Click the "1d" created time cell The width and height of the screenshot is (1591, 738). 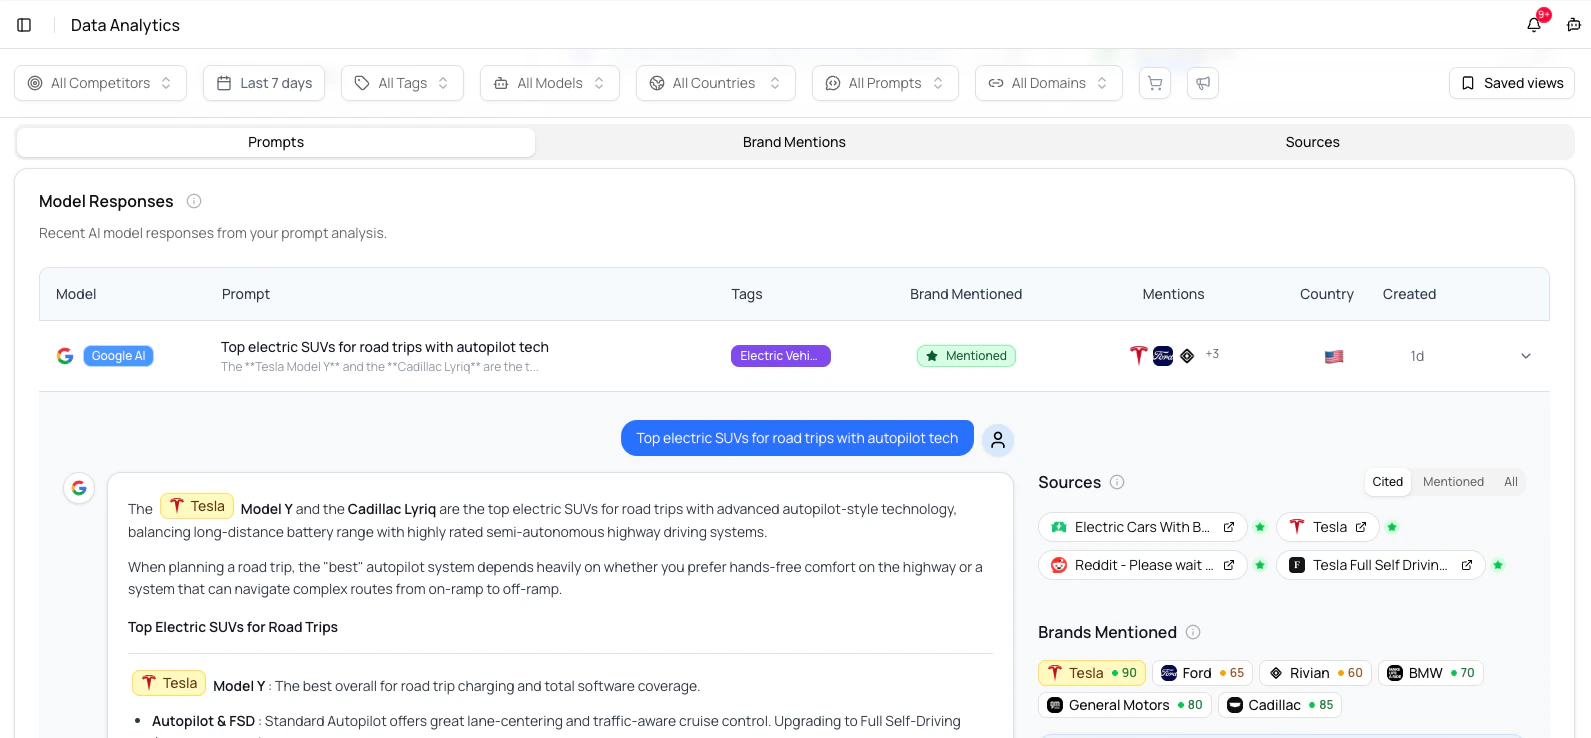[x=1417, y=356]
